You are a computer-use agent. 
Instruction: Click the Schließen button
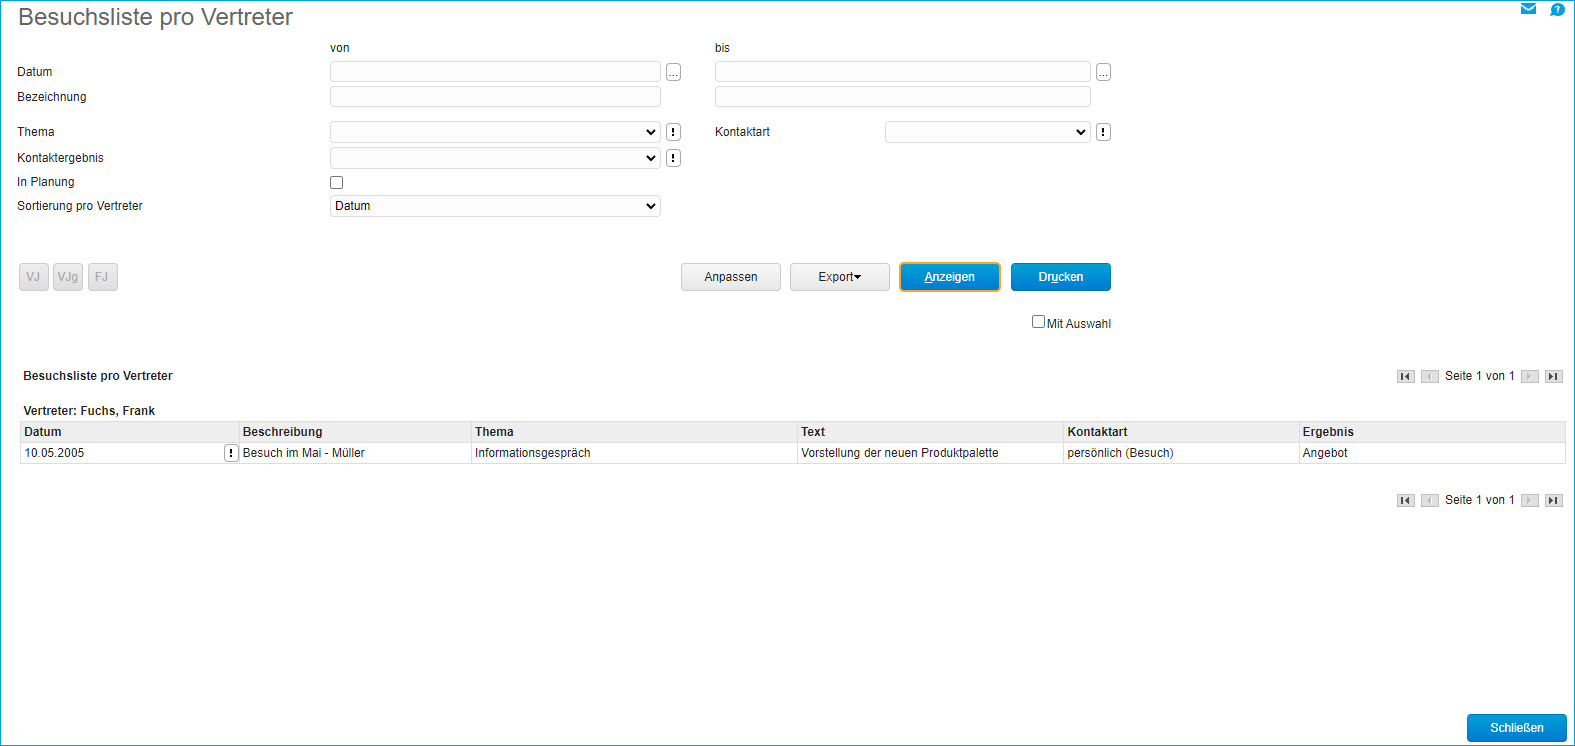point(1516,728)
